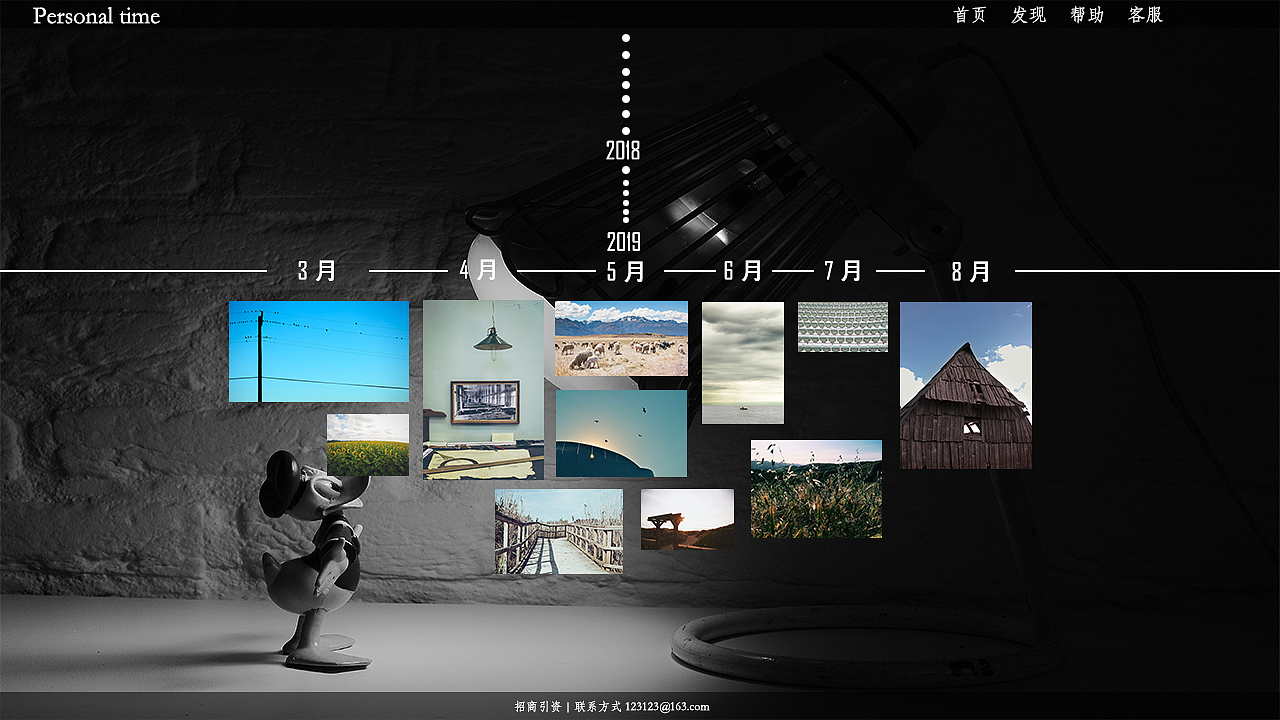Click the 招商引资 footer text

click(538, 707)
